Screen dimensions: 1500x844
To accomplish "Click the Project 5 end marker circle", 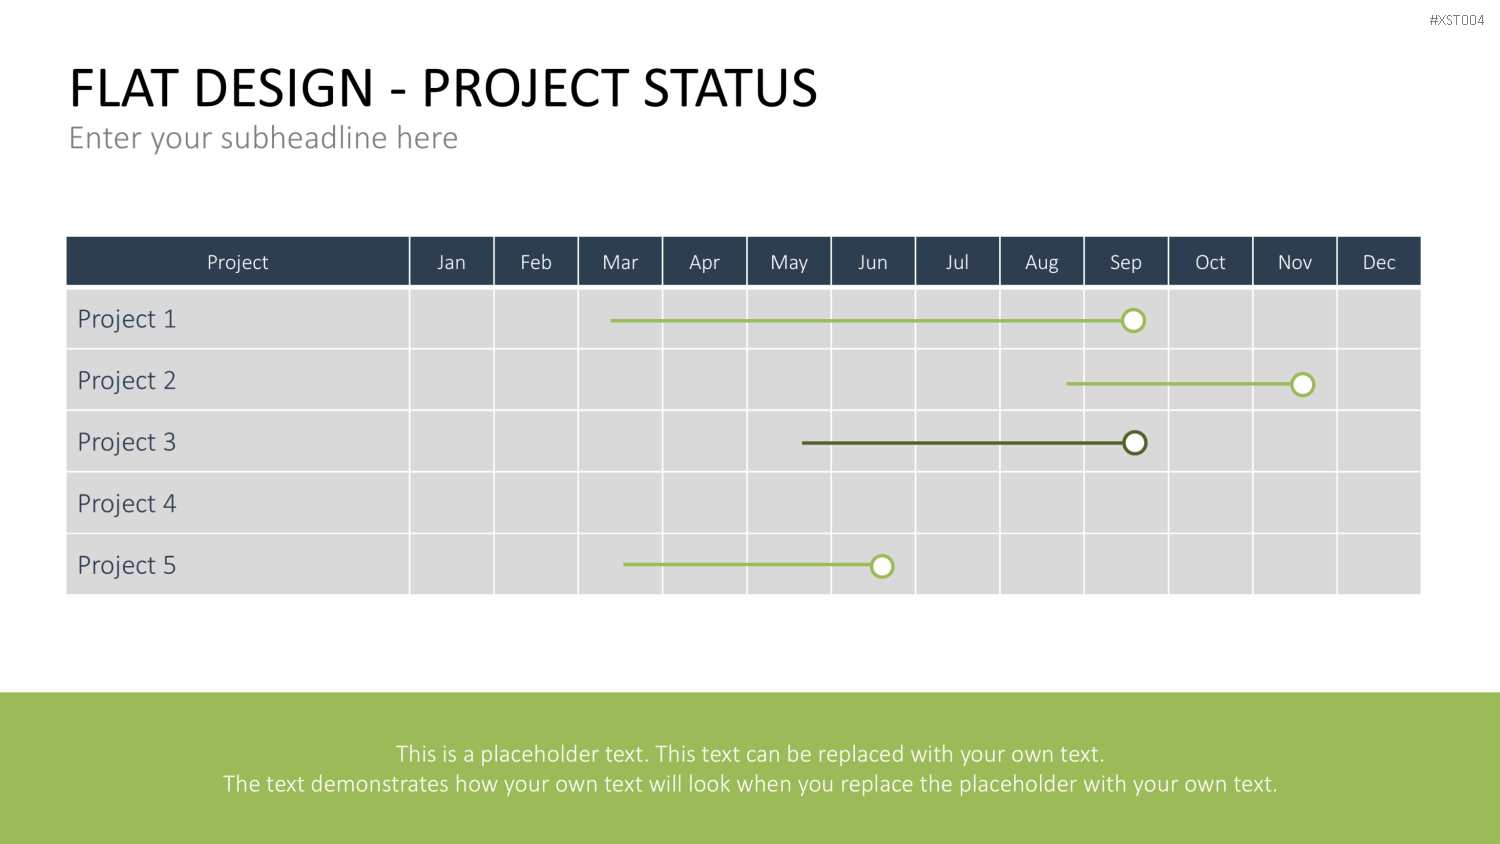I will tap(881, 566).
